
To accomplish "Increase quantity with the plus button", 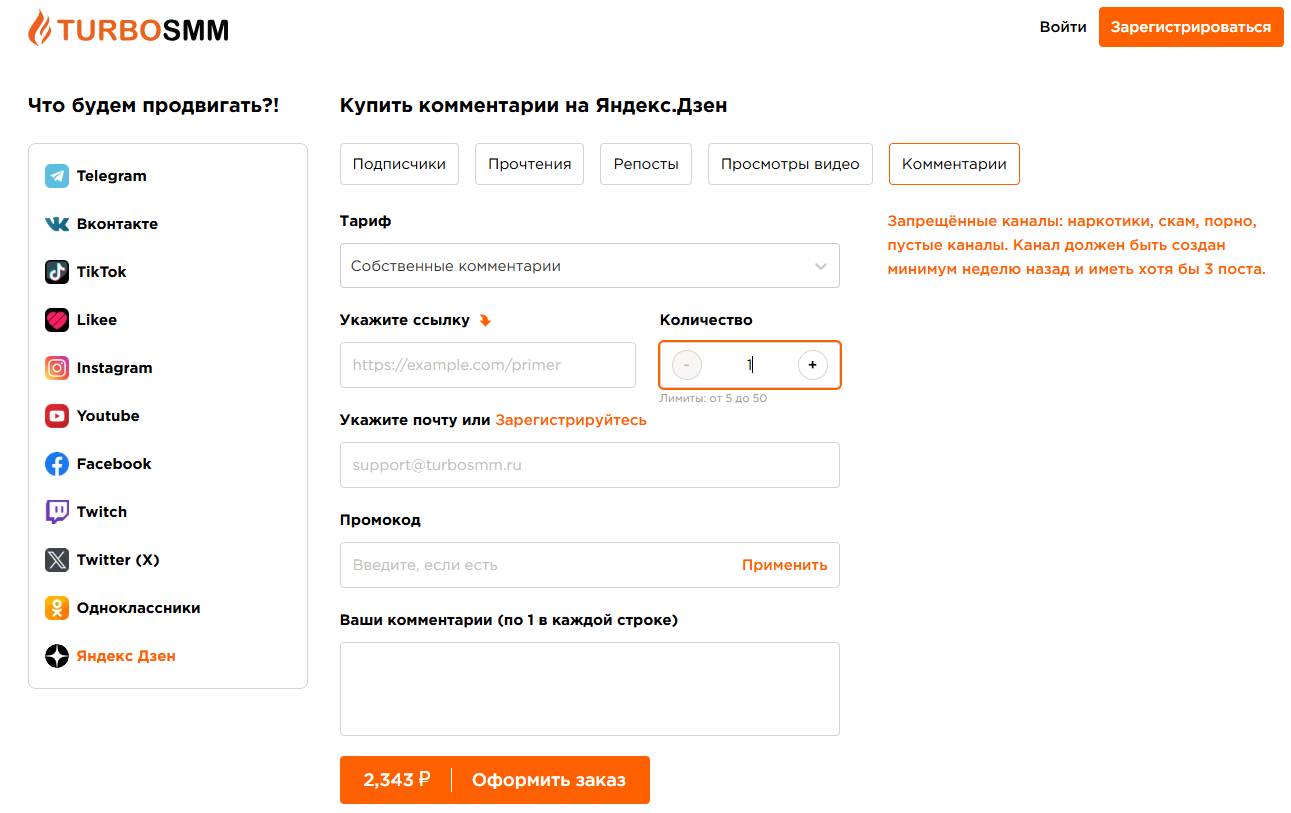I will pyautogui.click(x=812, y=365).
